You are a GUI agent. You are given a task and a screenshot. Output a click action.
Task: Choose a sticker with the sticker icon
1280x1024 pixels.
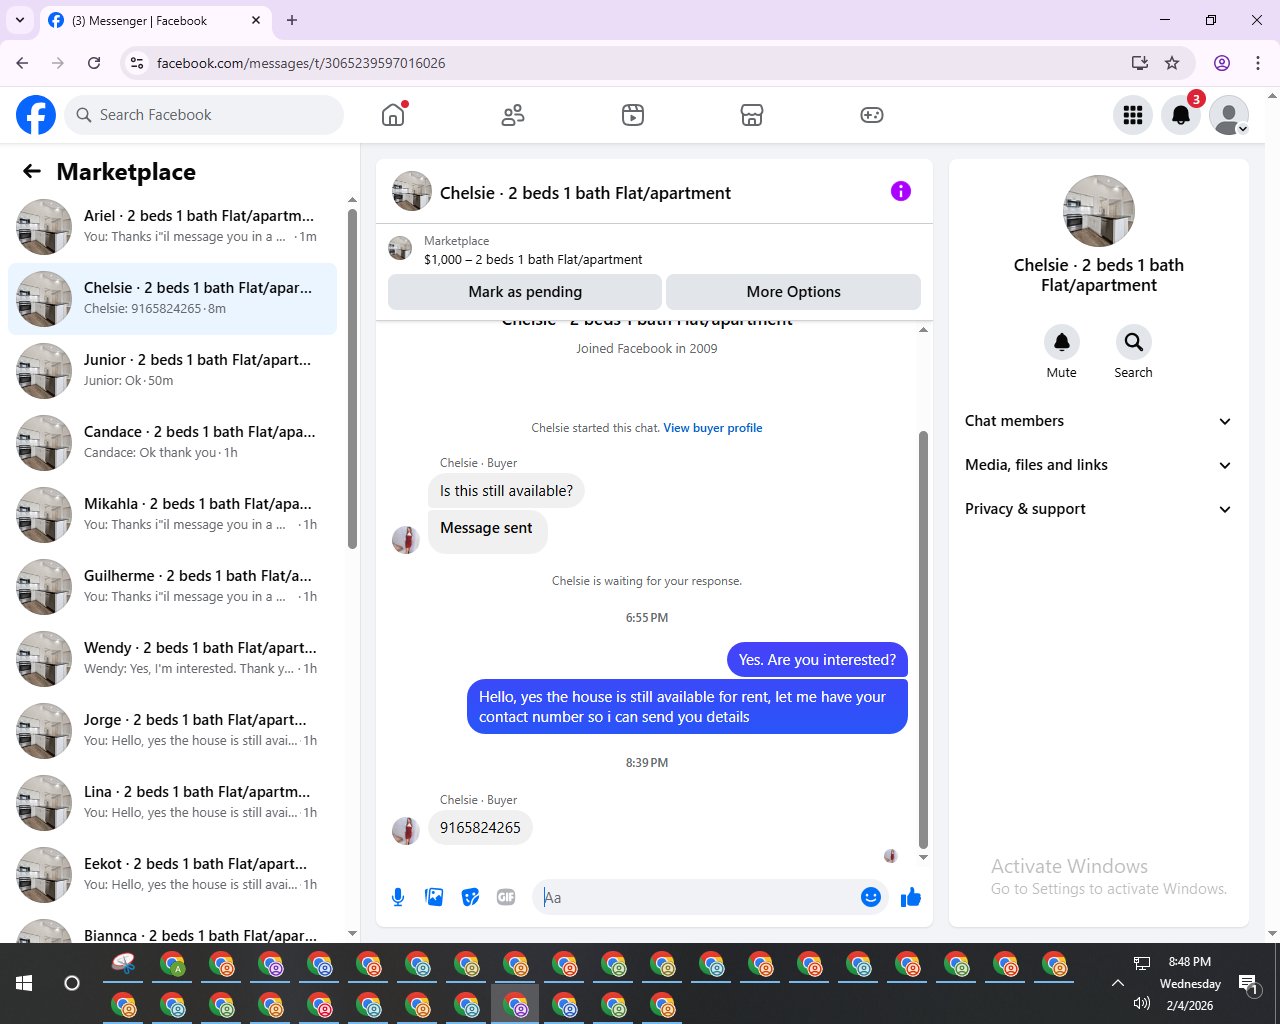point(470,897)
